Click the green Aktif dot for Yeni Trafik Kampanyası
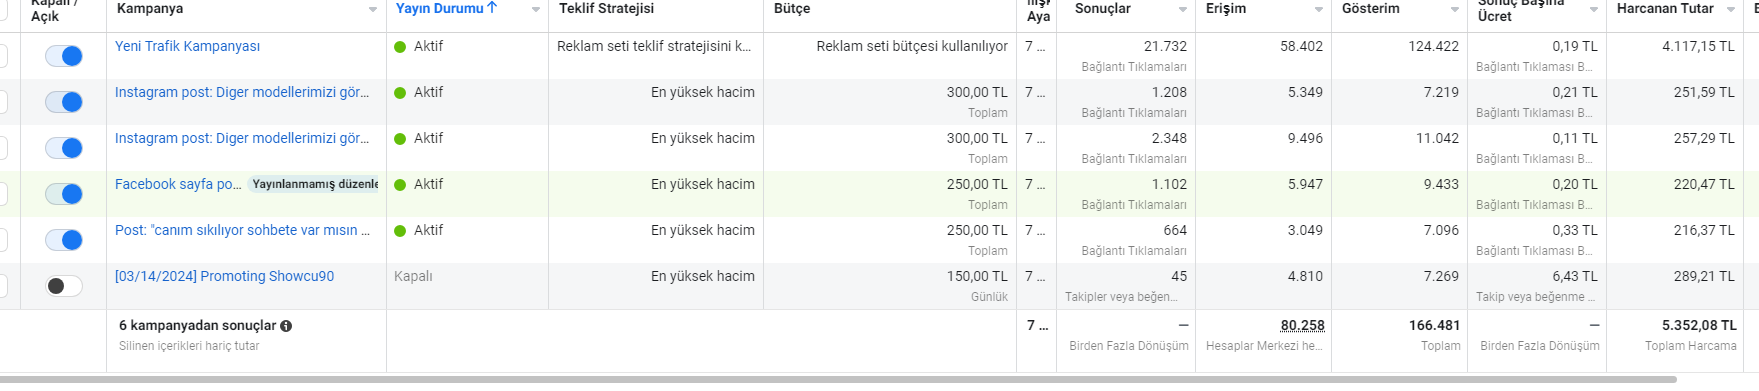The image size is (1759, 391). (x=400, y=47)
